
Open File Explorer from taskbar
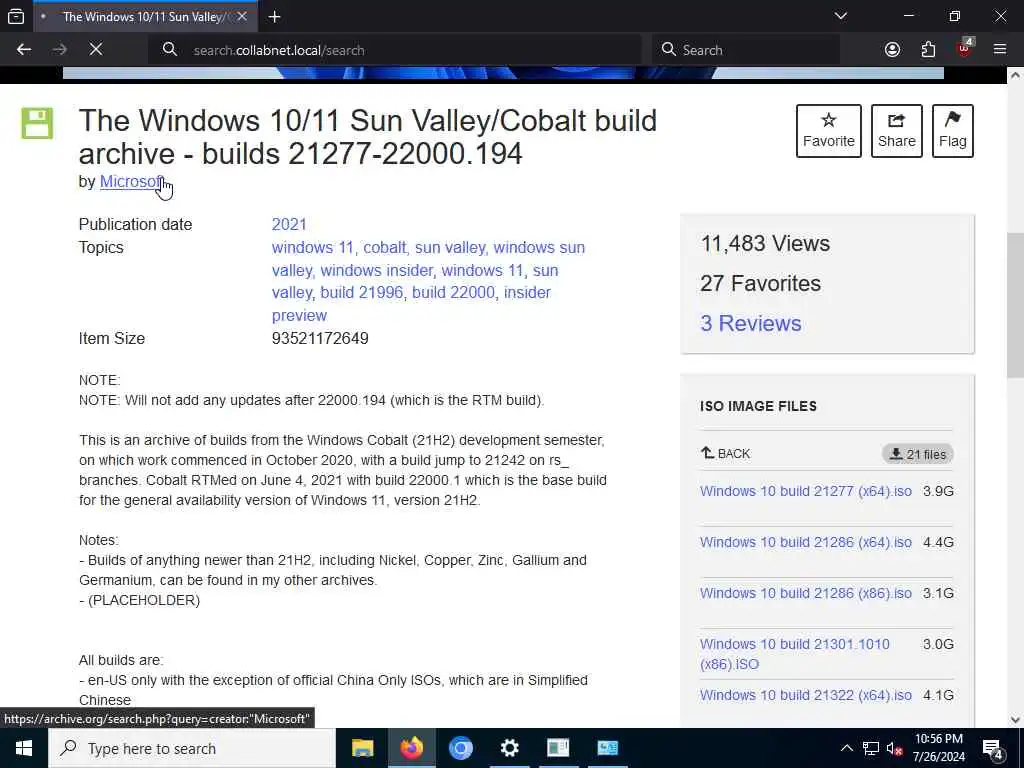(362, 748)
